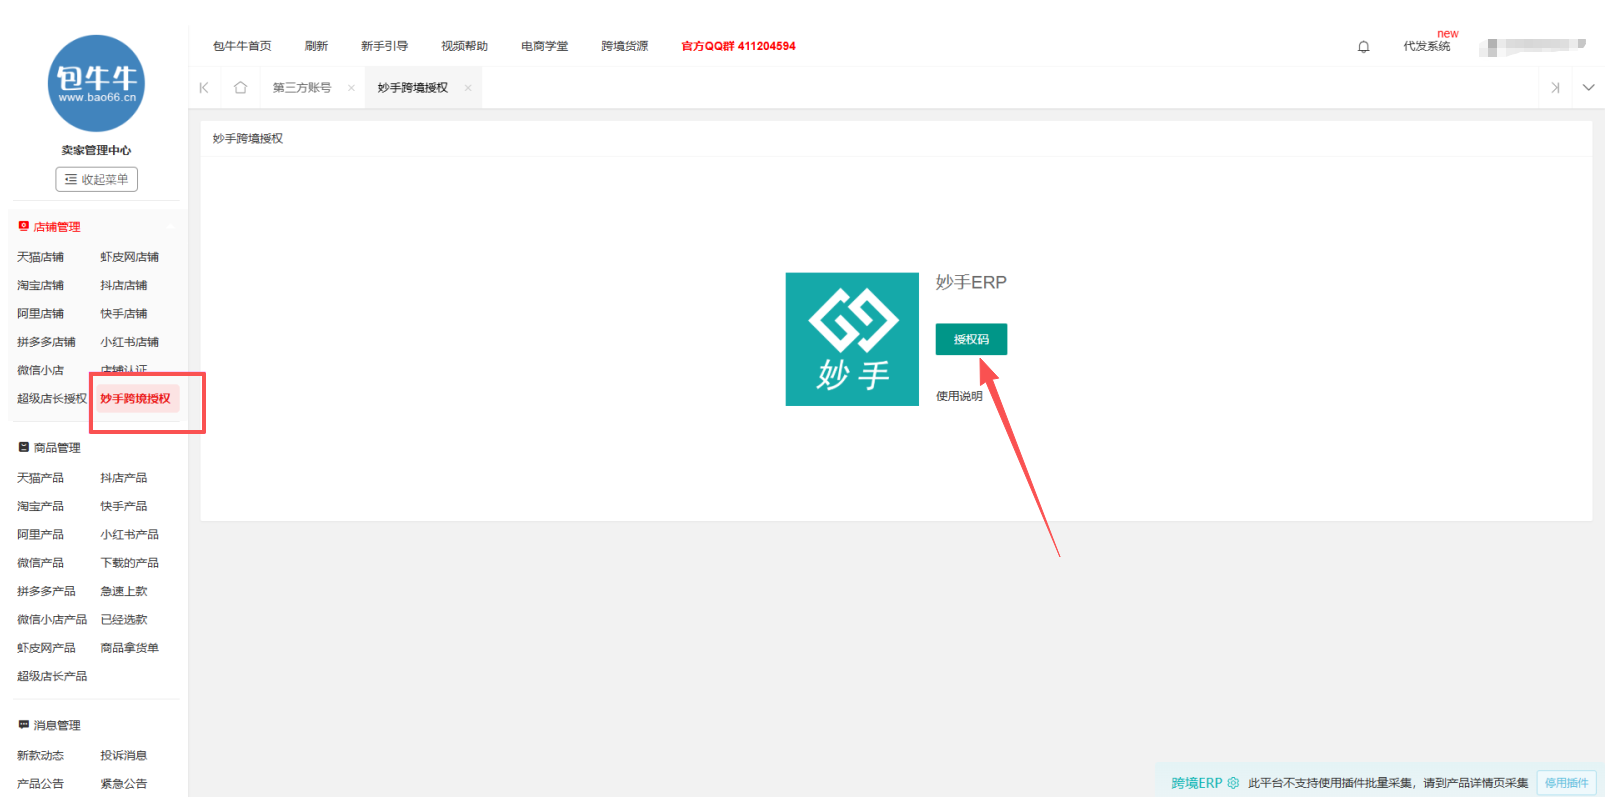Go to 淘宝产品 in the sidebar
Screen dimensions: 1605x812
pos(40,506)
